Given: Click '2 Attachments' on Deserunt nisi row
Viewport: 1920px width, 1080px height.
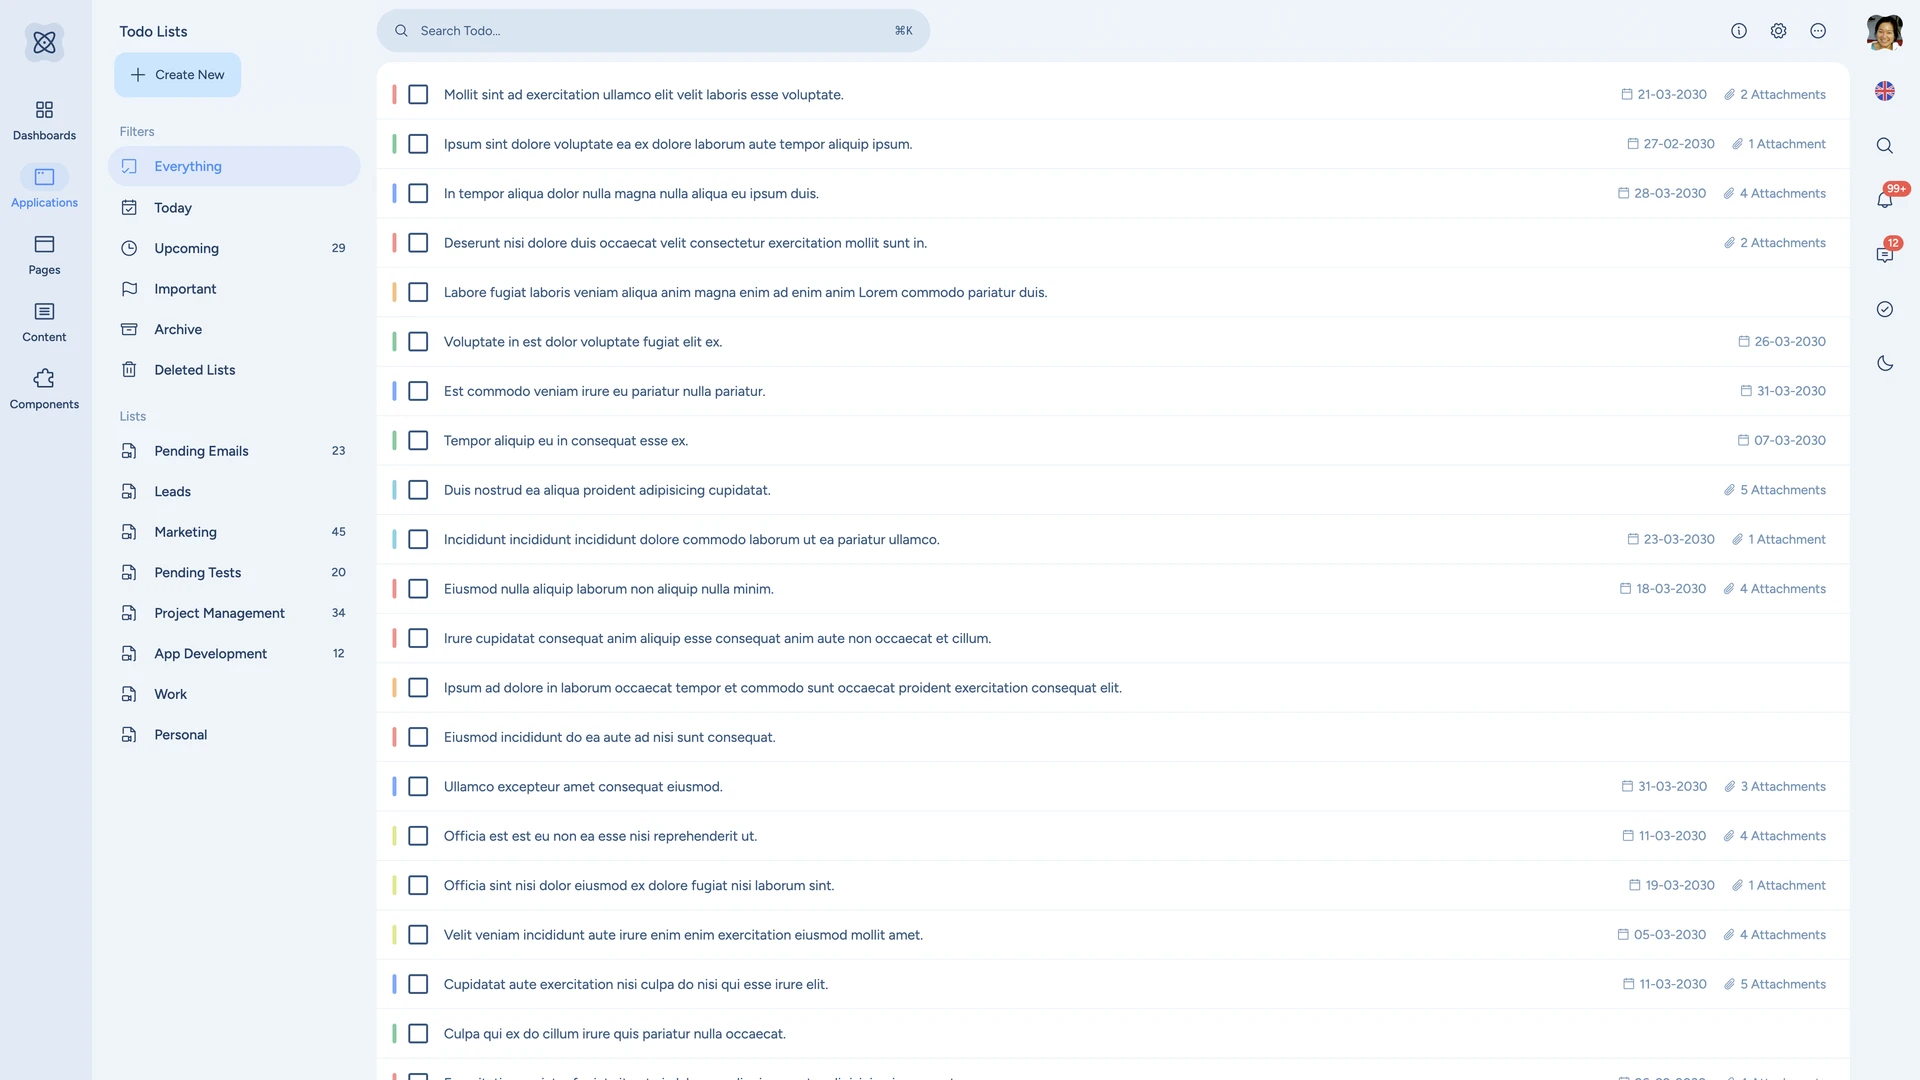Looking at the screenshot, I should point(1775,243).
